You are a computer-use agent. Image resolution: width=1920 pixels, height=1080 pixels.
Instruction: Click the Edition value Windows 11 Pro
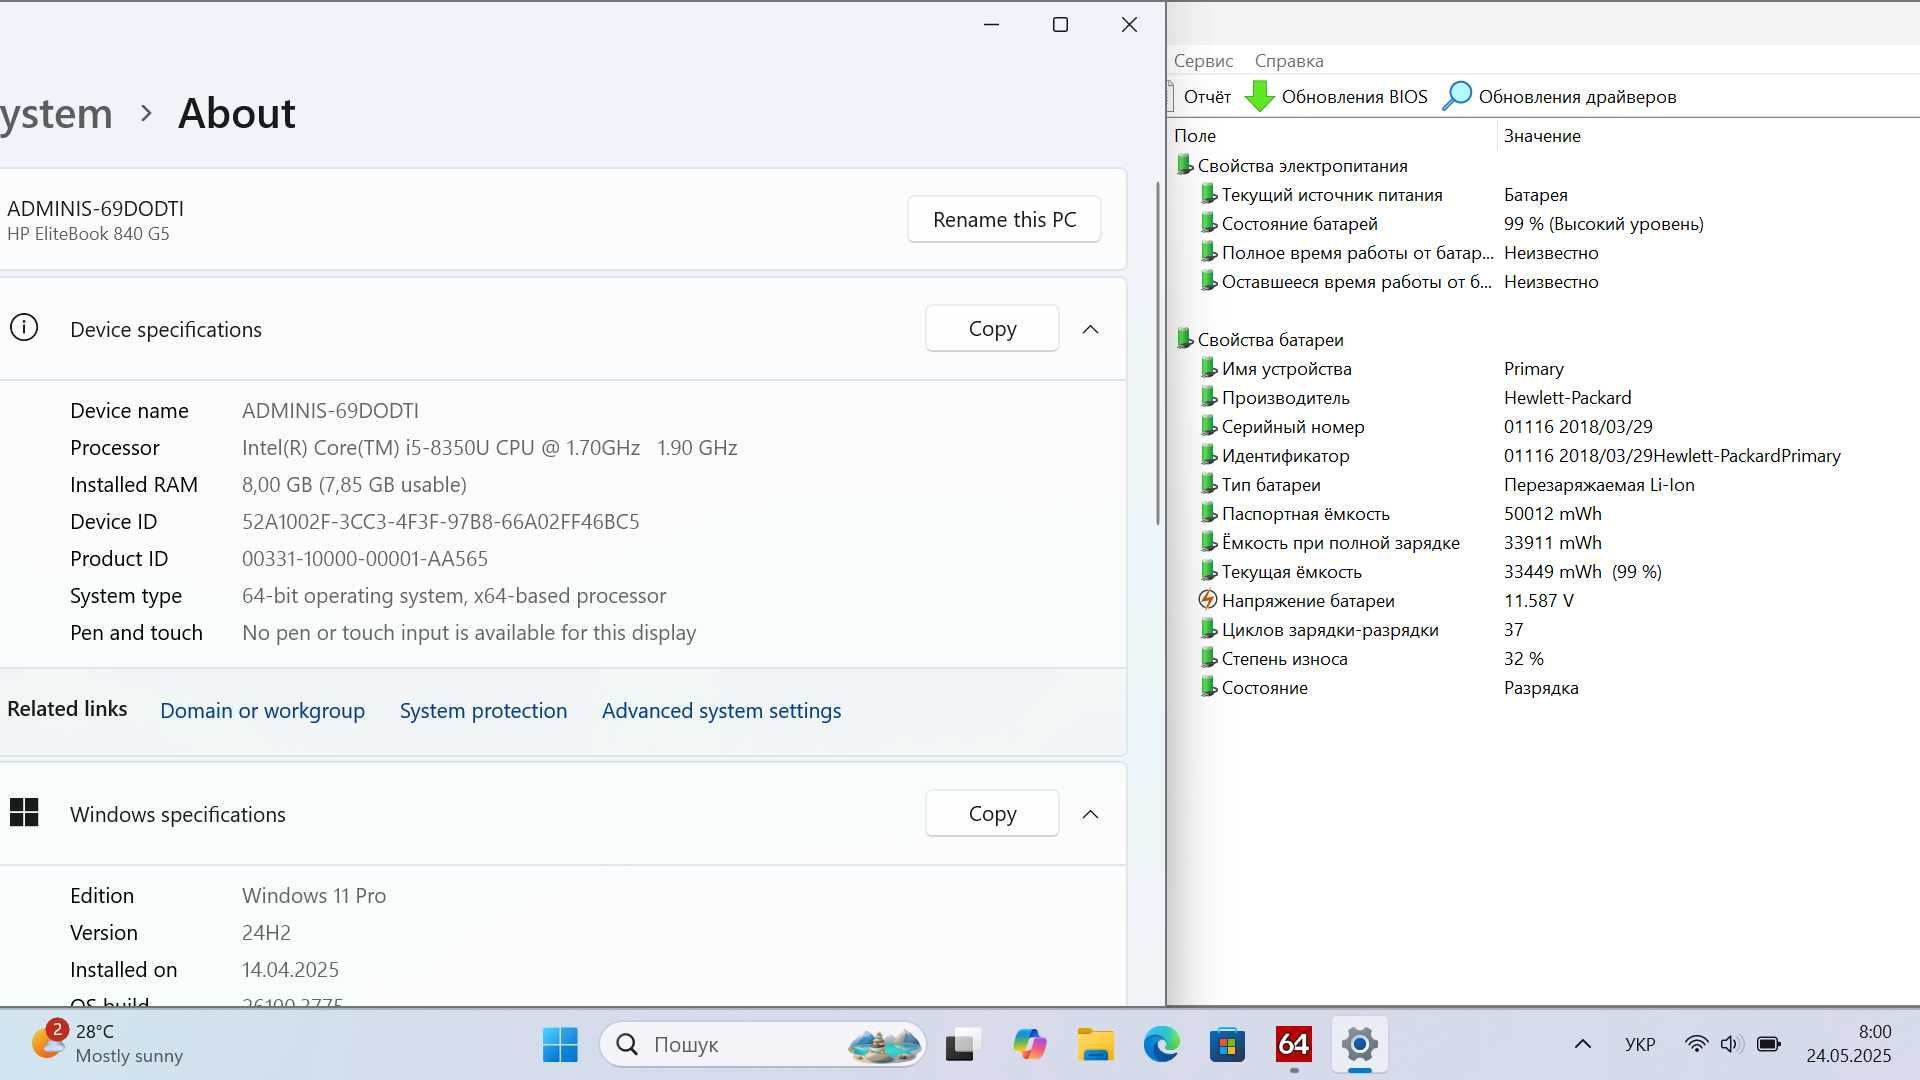point(314,895)
